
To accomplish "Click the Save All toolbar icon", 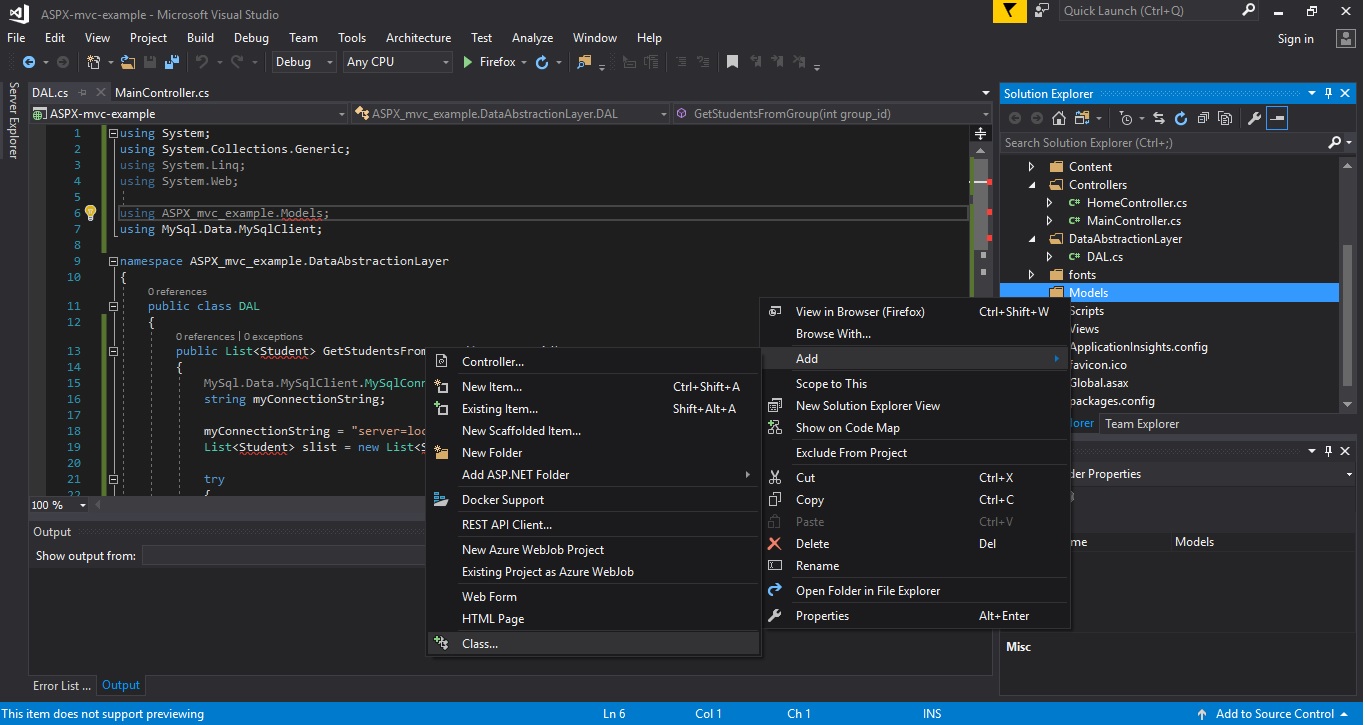I will click(170, 62).
